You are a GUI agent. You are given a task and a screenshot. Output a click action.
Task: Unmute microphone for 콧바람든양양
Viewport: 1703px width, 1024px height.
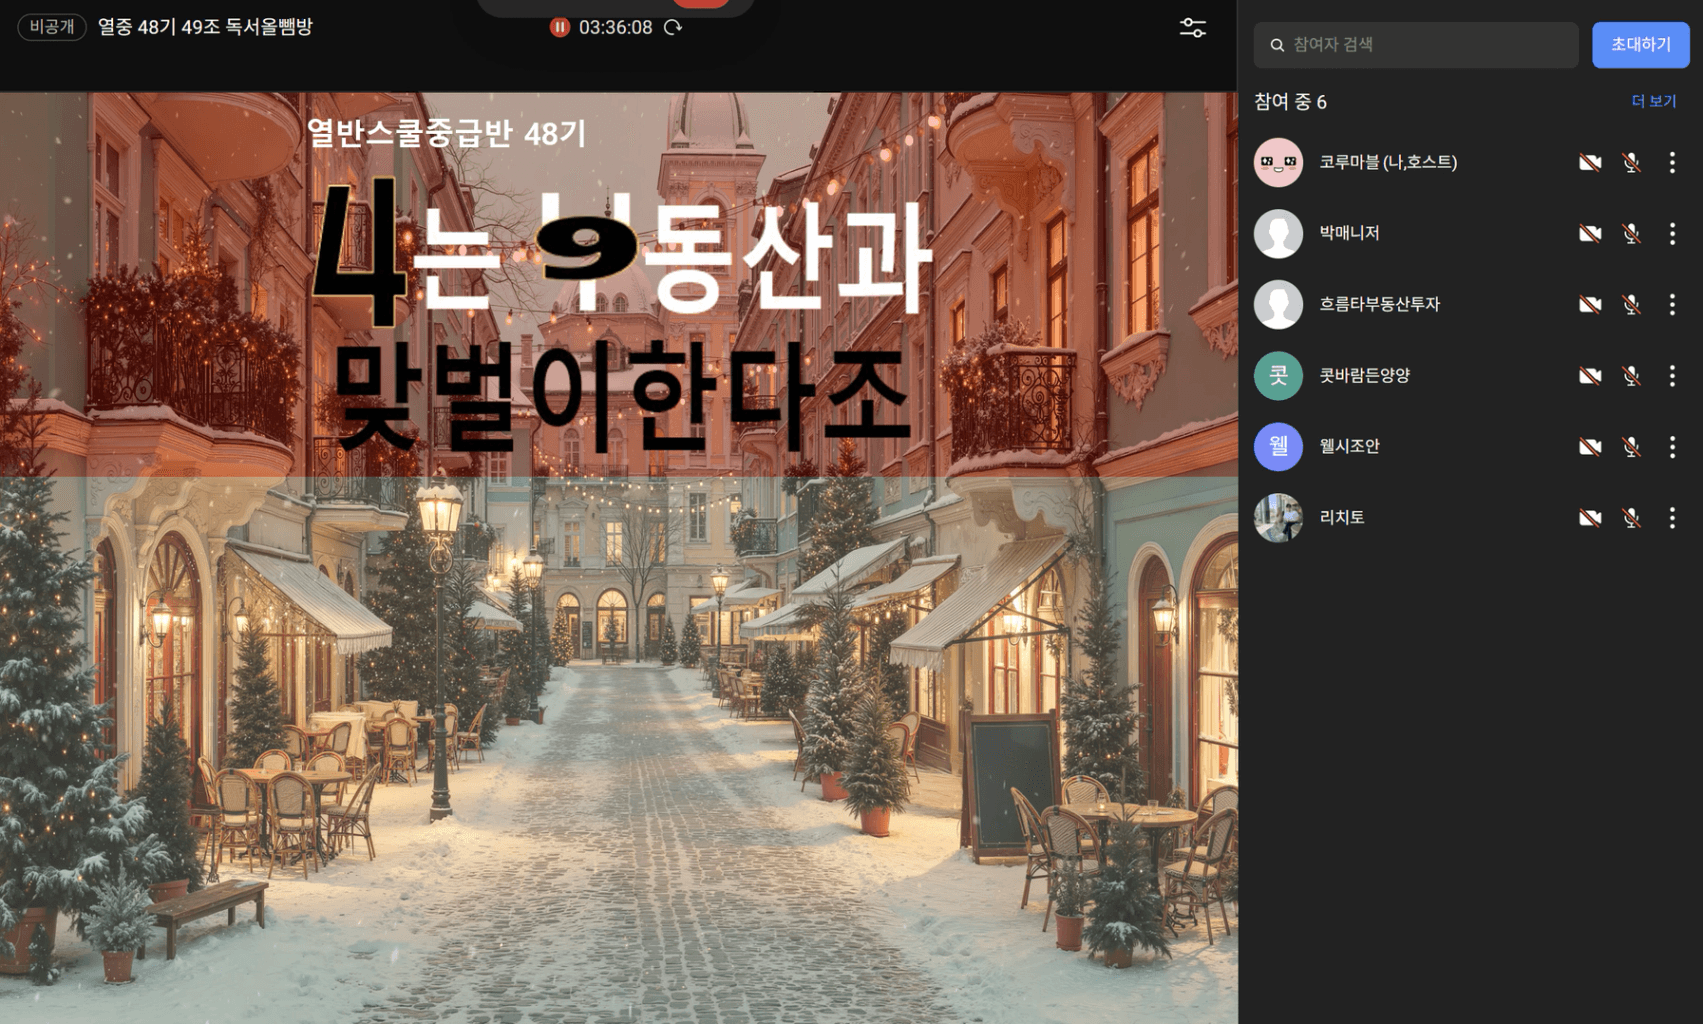(1631, 375)
